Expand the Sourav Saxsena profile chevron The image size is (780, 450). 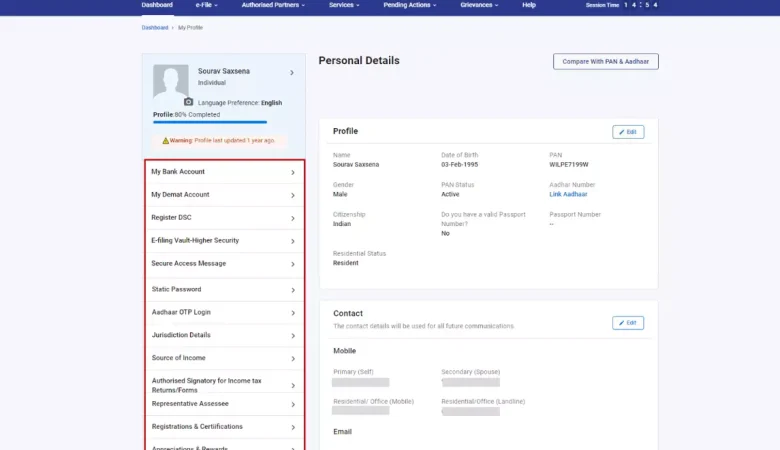click(x=292, y=73)
